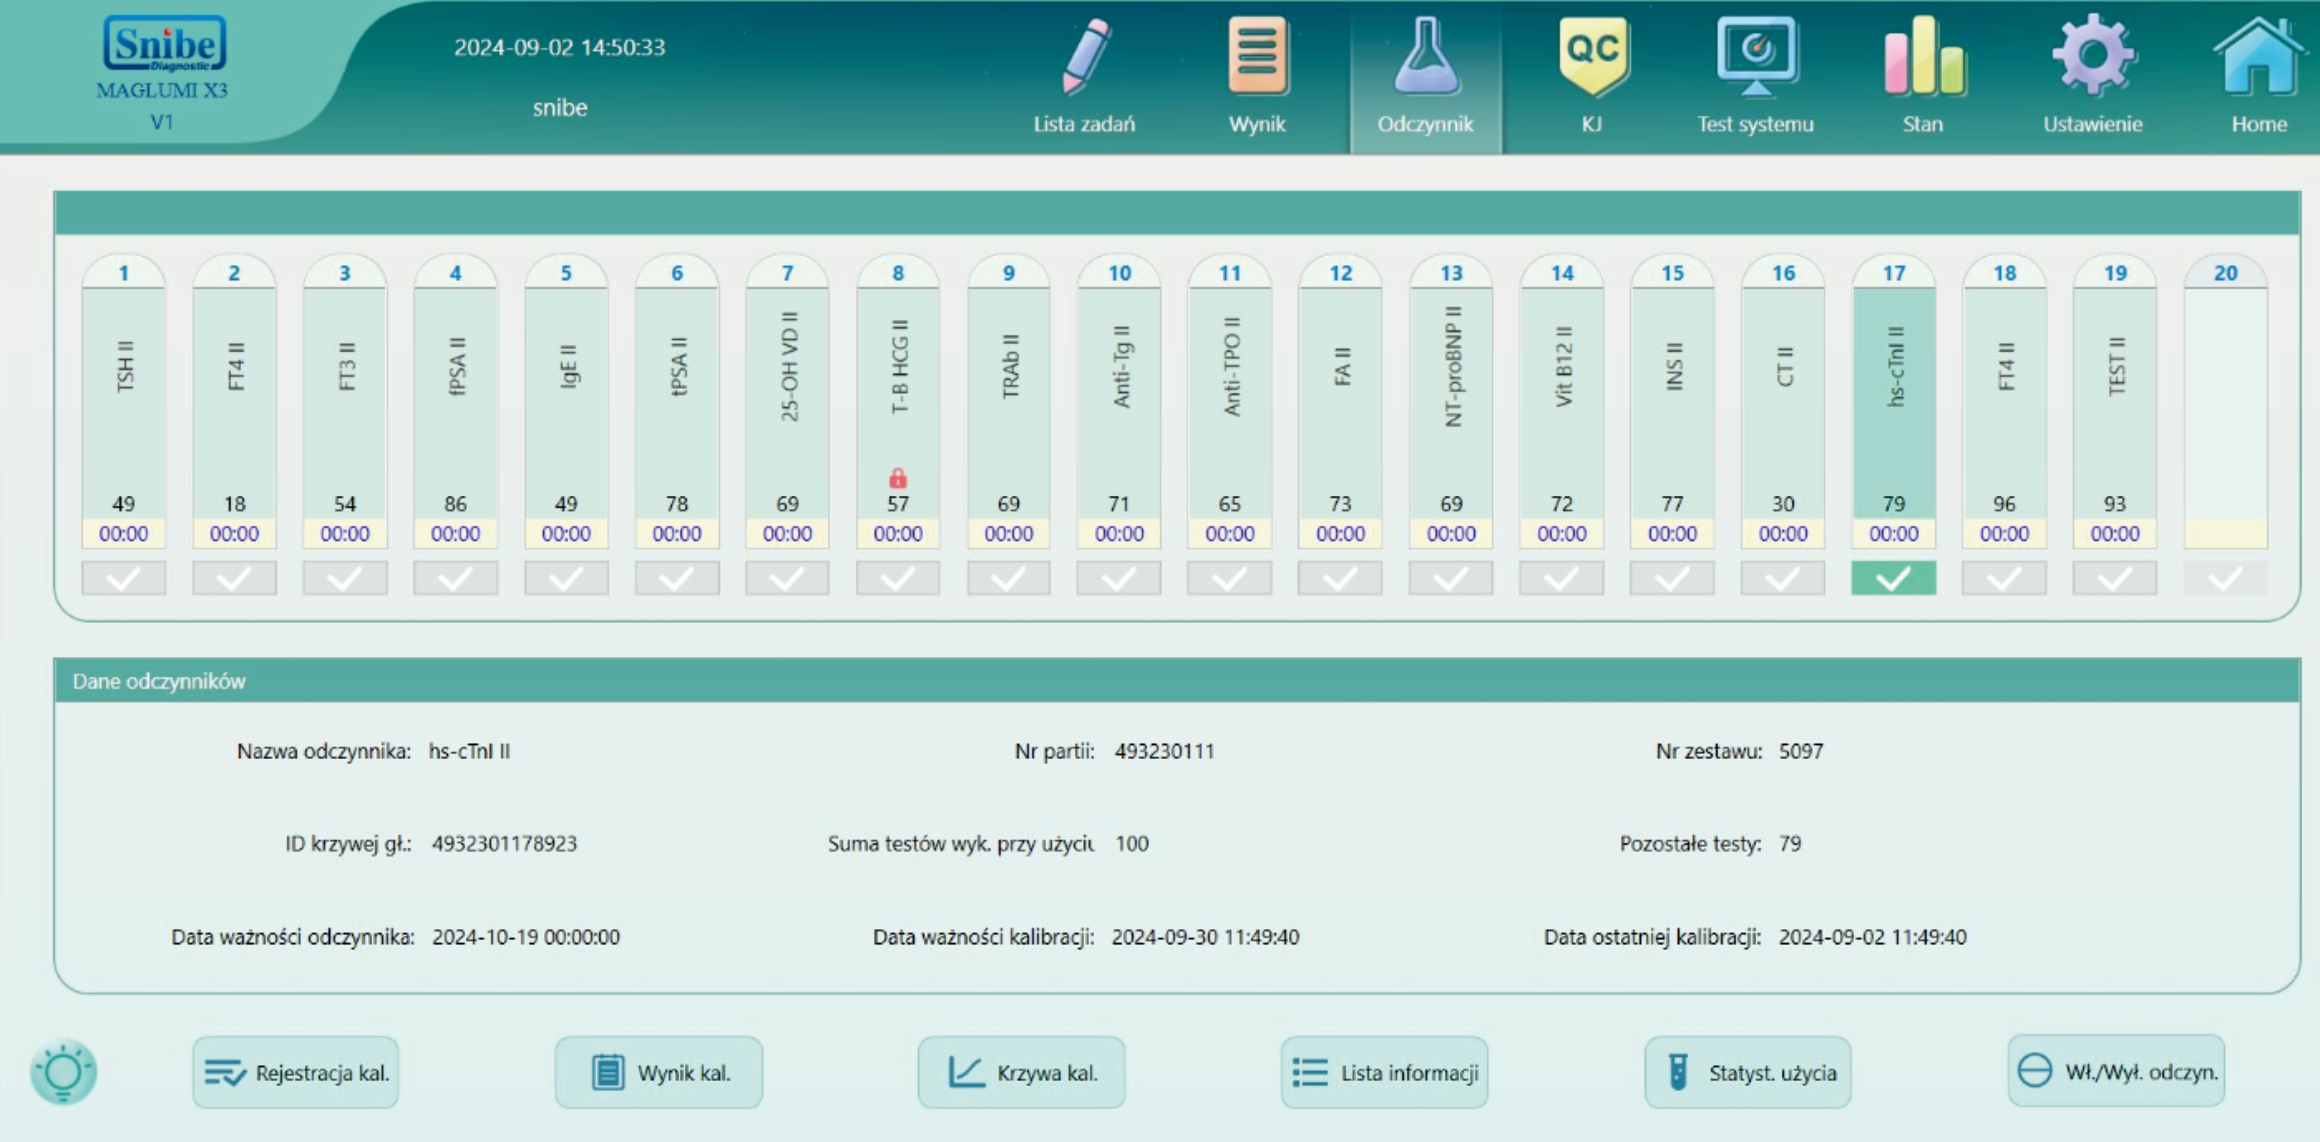This screenshot has height=1142, width=2320.
Task: Toggle green checkmark under slot 17 hs-cTnI
Action: tap(1893, 578)
